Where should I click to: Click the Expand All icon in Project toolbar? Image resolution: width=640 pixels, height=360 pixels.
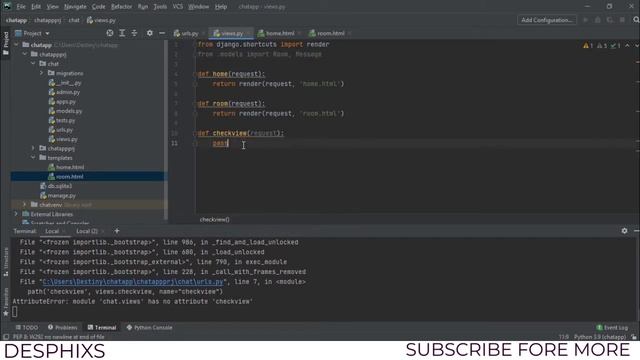coord(122,33)
